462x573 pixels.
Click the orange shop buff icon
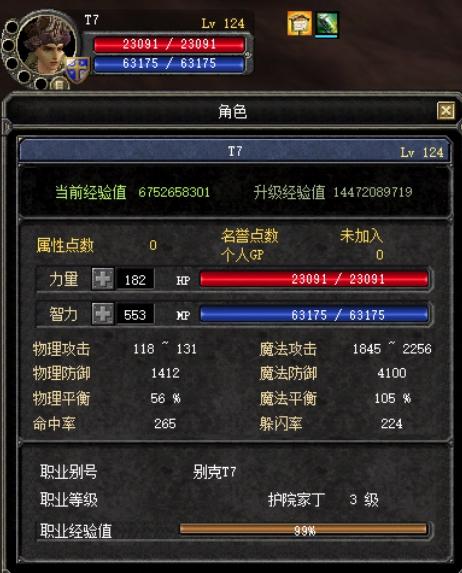pos(299,24)
